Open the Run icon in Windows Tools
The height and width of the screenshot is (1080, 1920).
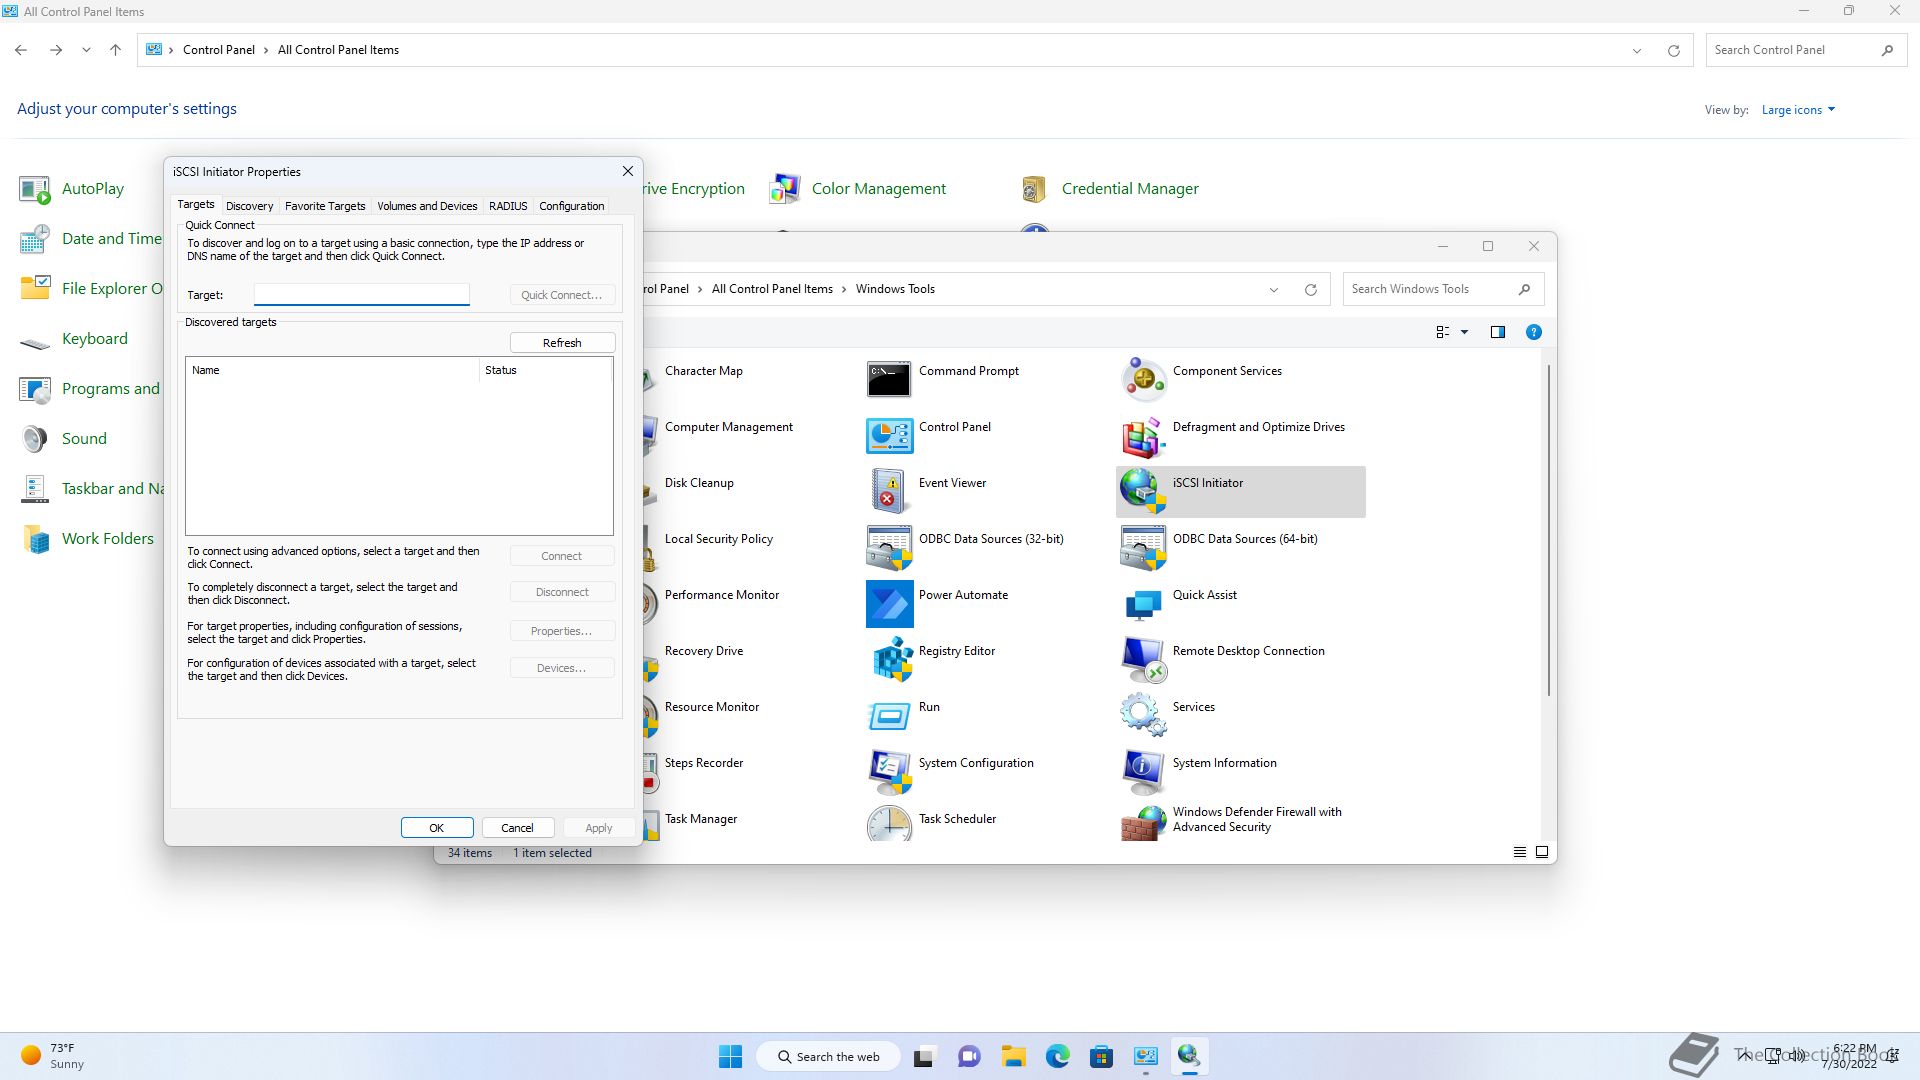point(889,716)
